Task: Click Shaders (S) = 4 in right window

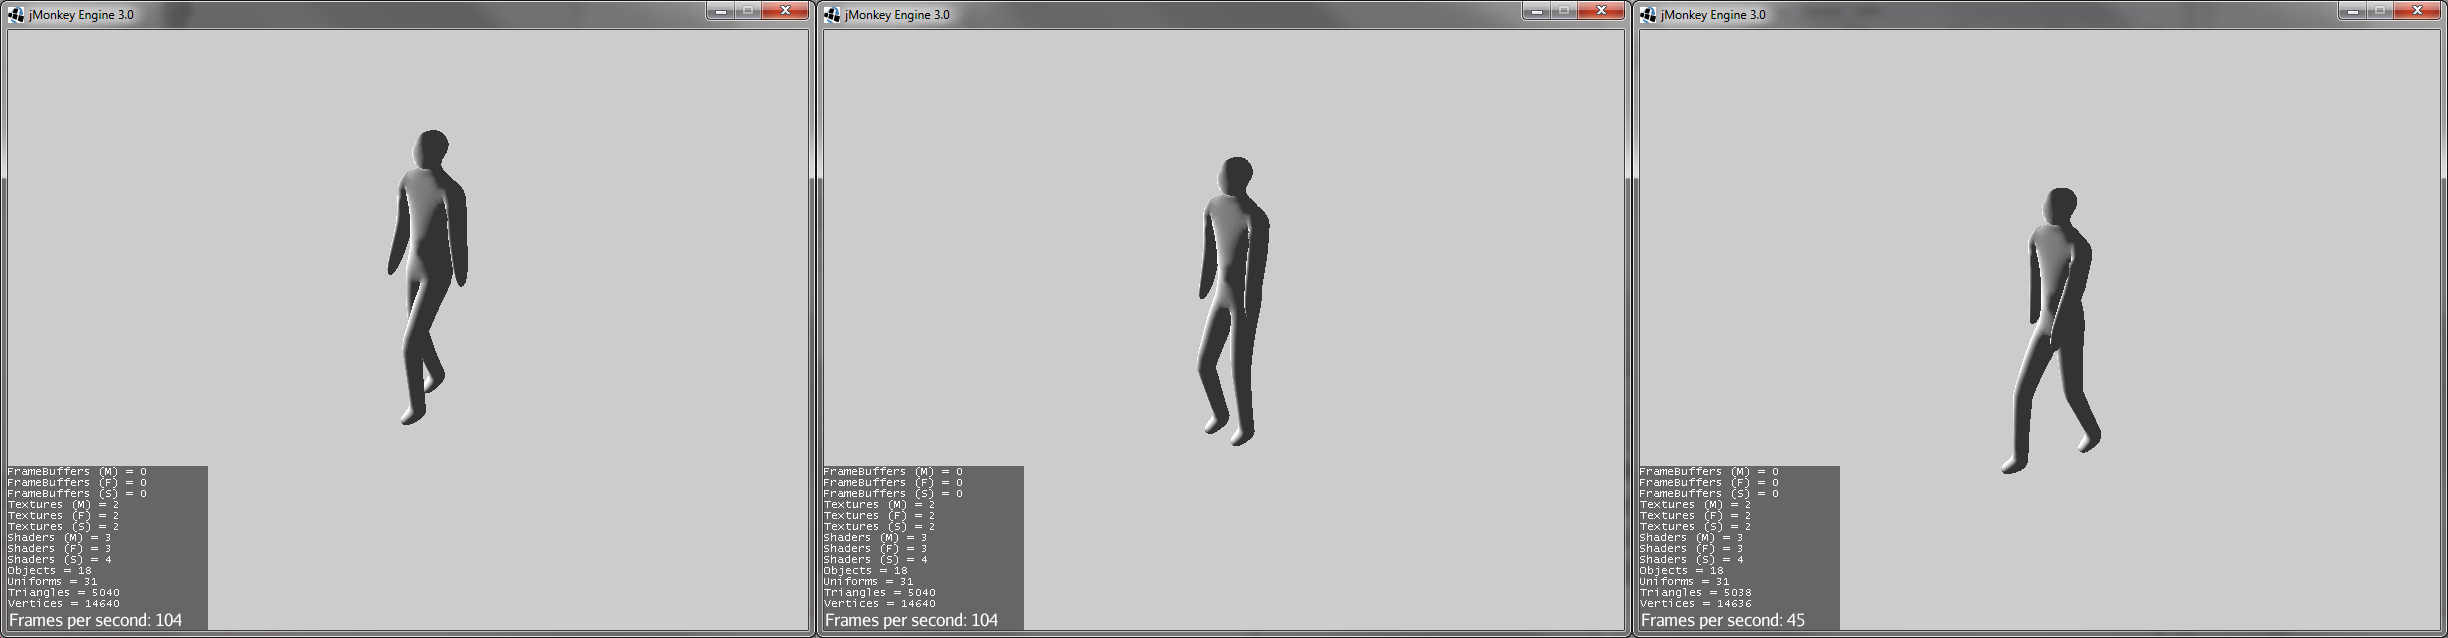Action: [1691, 560]
